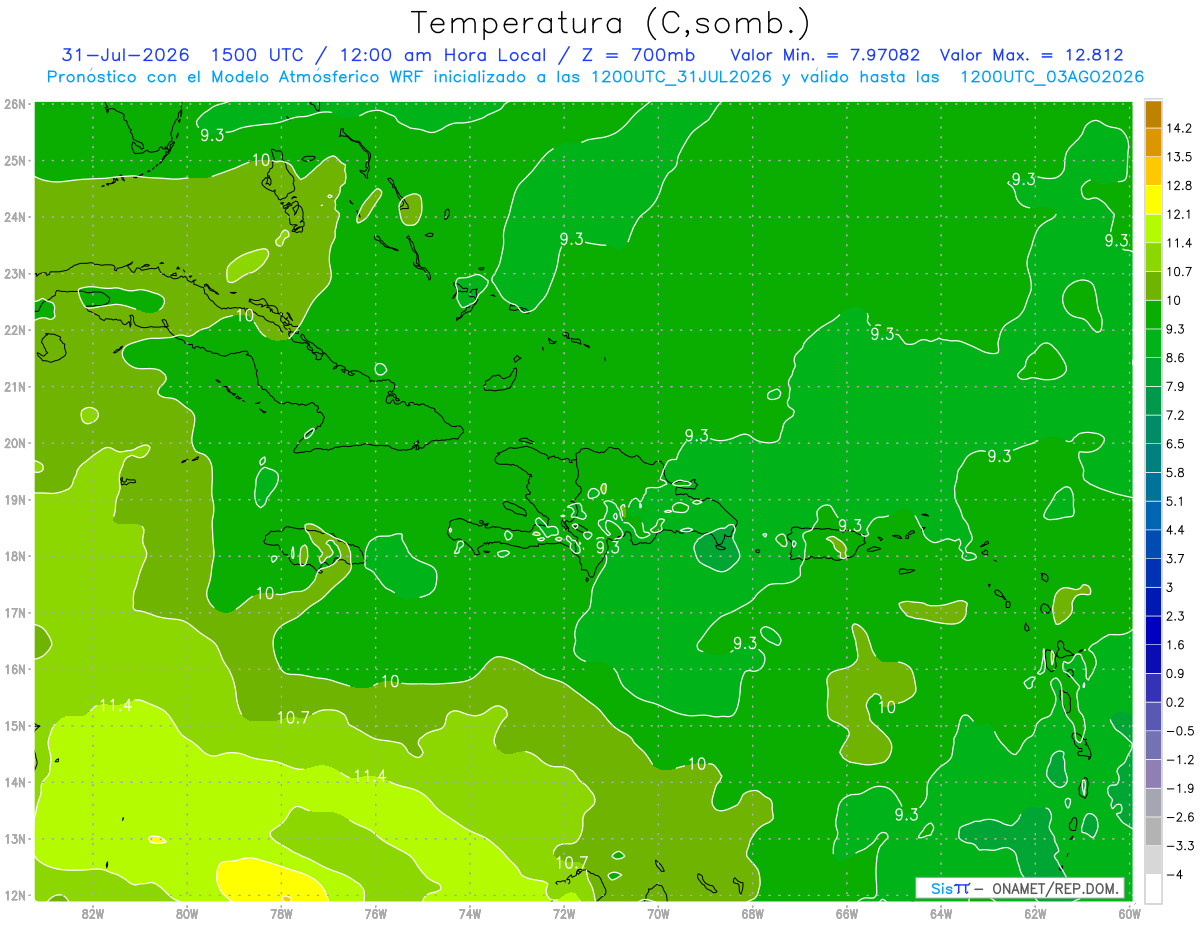Click the '62W' longitude axis label
Image resolution: width=1200 pixels, height=927 pixels.
(x=1035, y=912)
